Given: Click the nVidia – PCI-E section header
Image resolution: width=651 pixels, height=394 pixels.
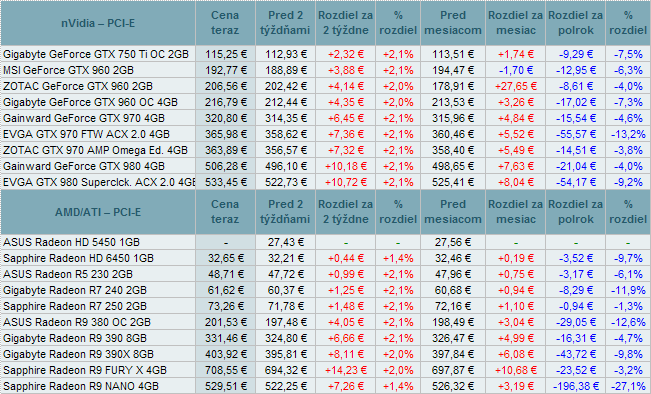Looking at the screenshot, I should pyautogui.click(x=98, y=23).
